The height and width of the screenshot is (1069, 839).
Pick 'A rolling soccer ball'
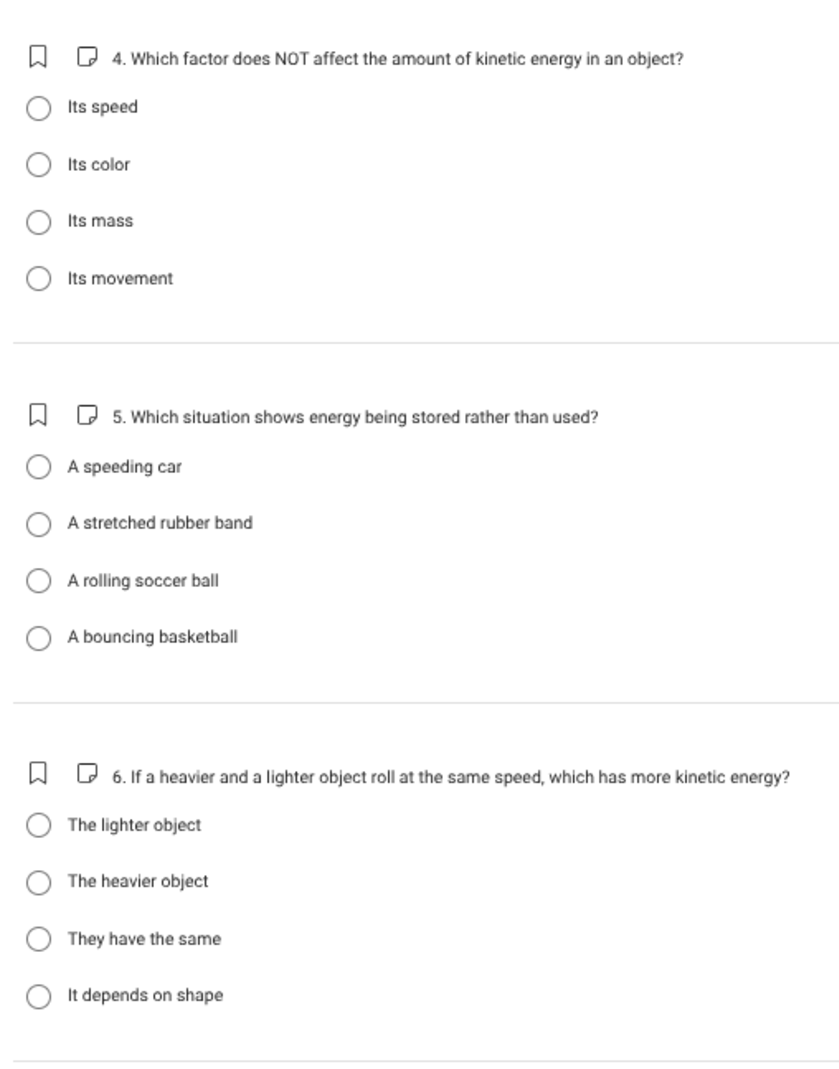pyautogui.click(x=39, y=581)
